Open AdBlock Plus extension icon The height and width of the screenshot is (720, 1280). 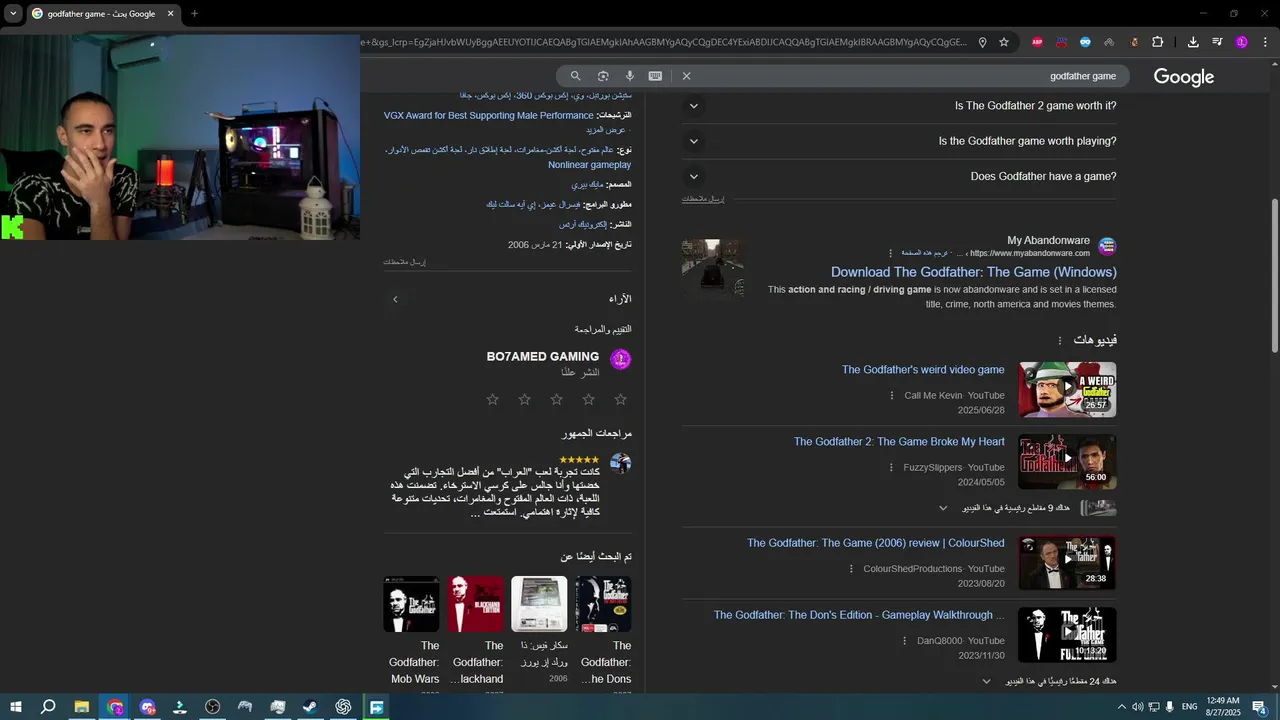tap(1037, 42)
